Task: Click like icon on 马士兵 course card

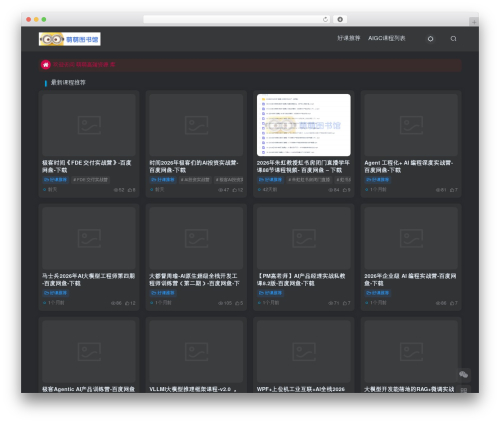Action: pyautogui.click(x=127, y=303)
